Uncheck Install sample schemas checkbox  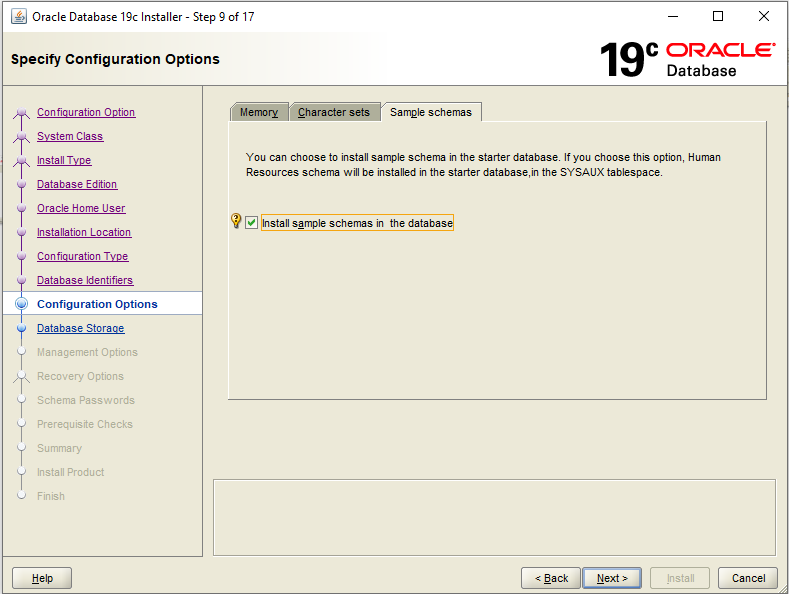point(252,222)
